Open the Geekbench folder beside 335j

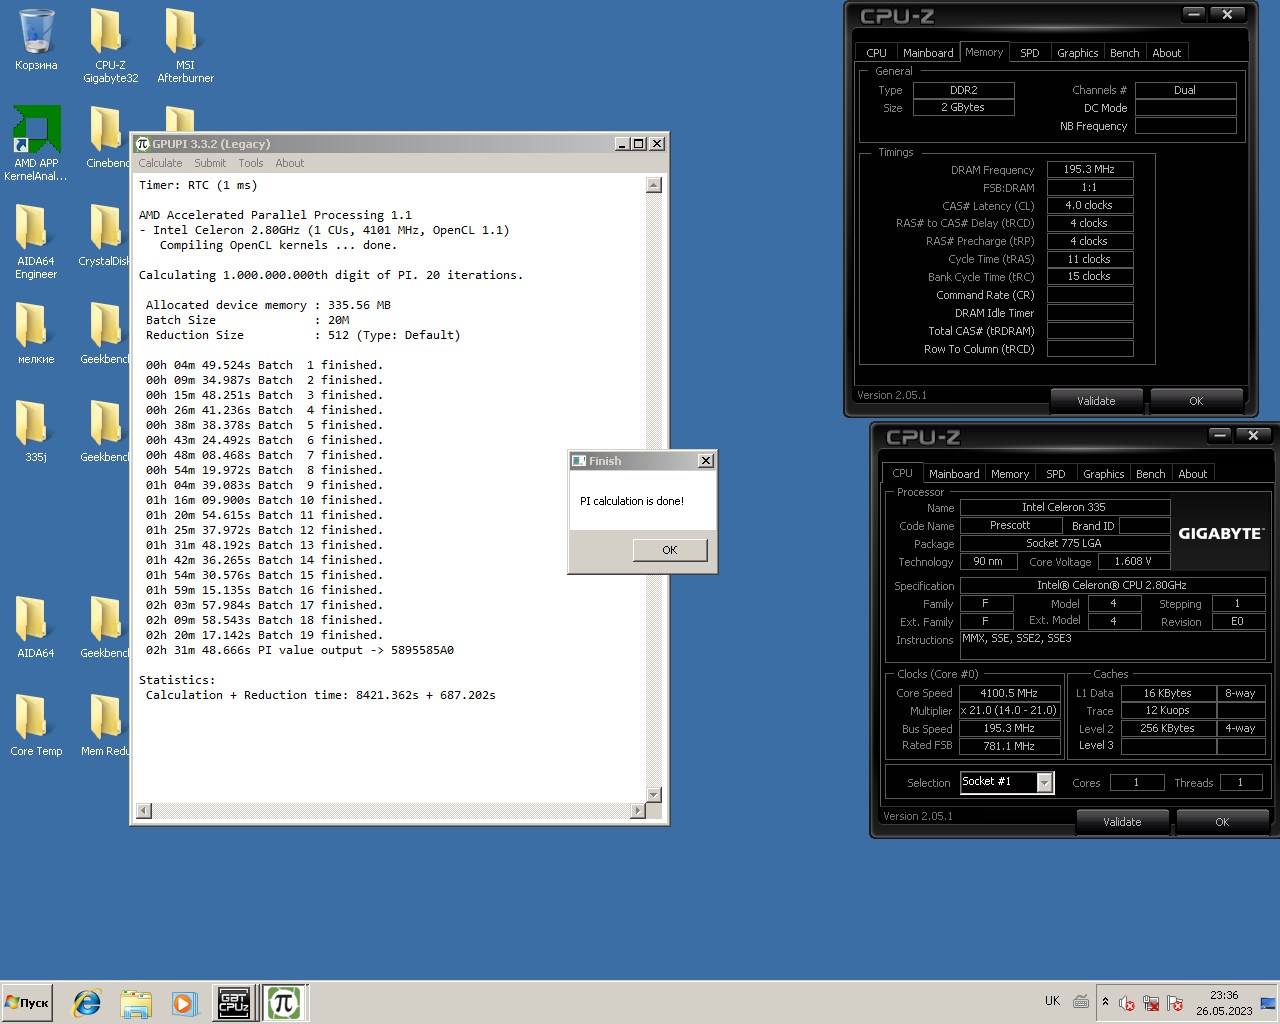(x=105, y=430)
